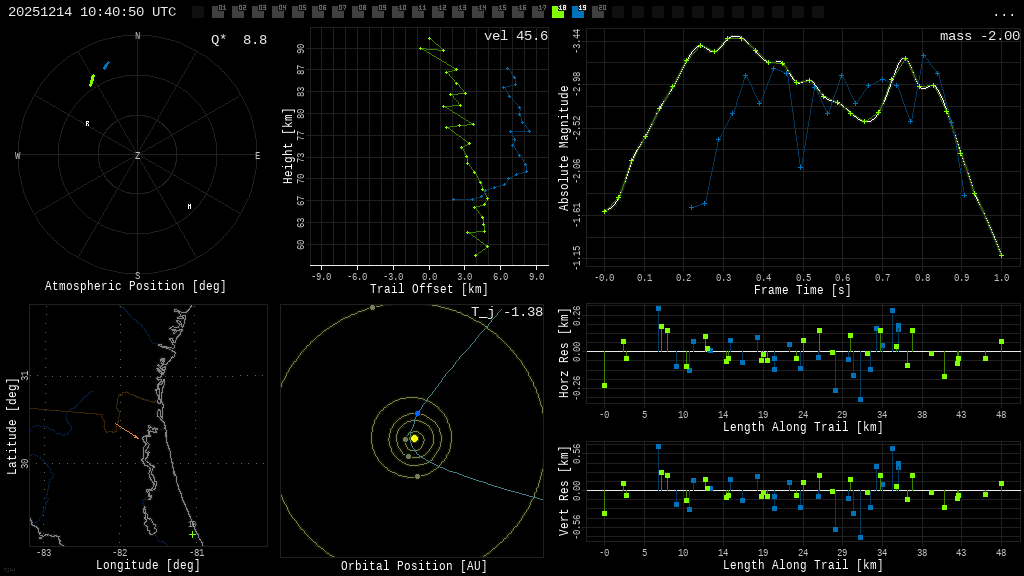Click the R marker on the sky plot
1024x576 pixels.
[87, 124]
